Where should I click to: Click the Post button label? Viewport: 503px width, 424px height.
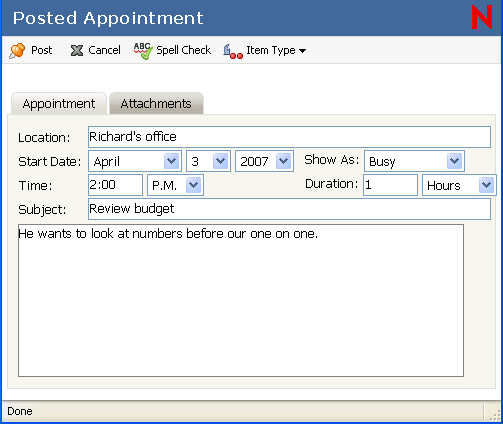[x=42, y=50]
